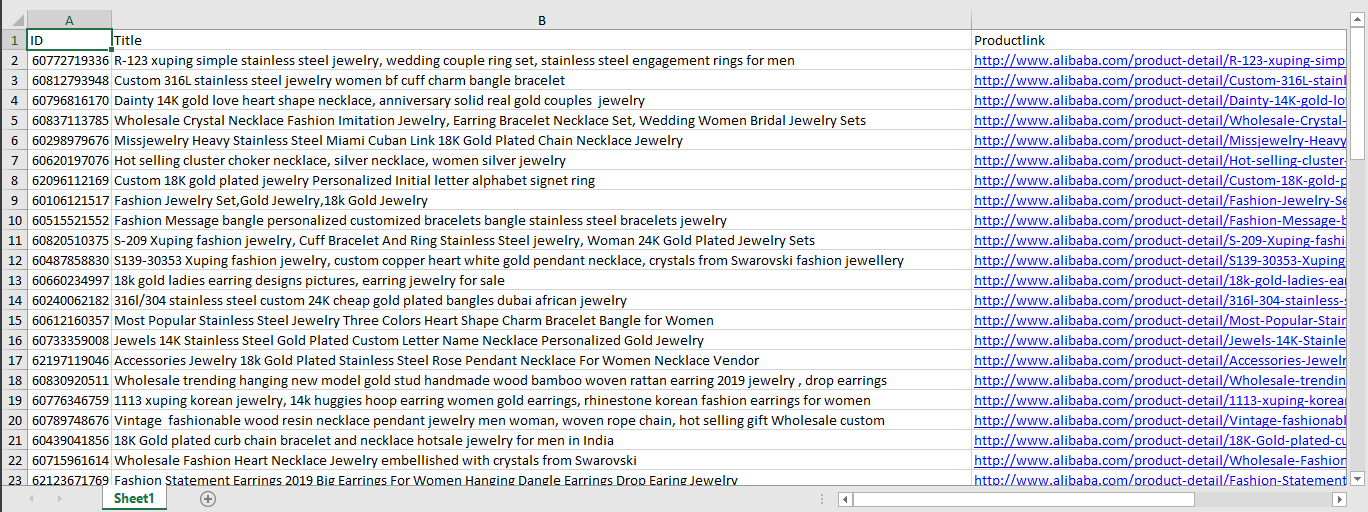The image size is (1368, 512).
Task: Open the 18k-gold-ladies-earring product link
Action: [x=1160, y=280]
